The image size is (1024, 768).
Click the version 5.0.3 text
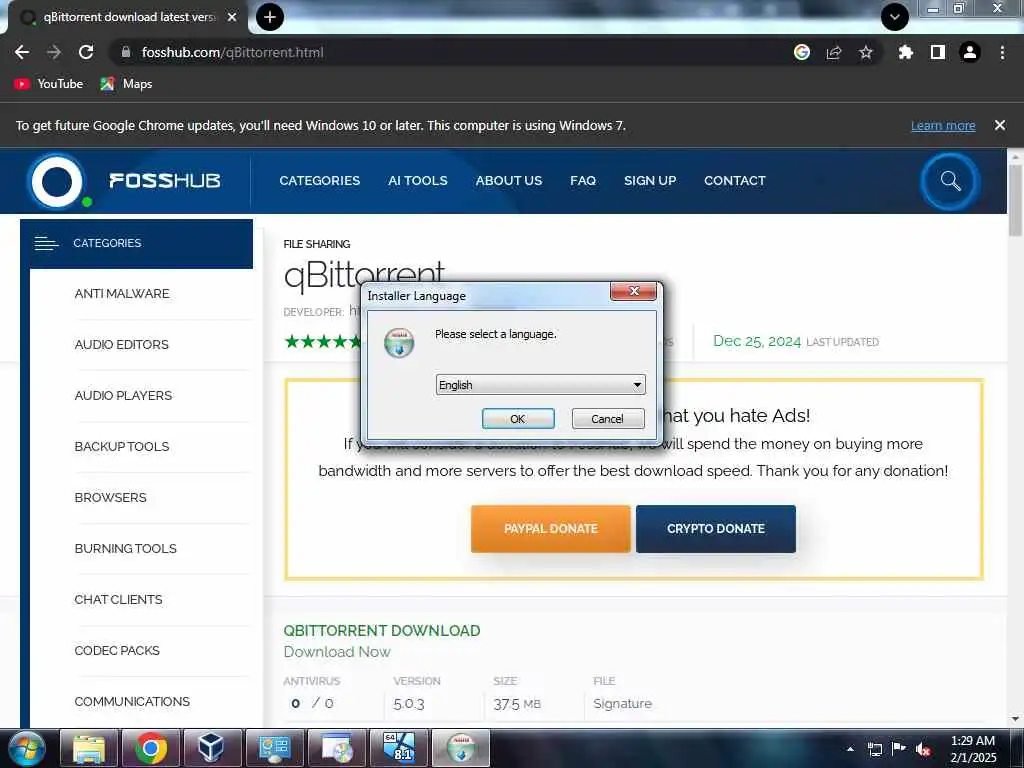pos(409,704)
